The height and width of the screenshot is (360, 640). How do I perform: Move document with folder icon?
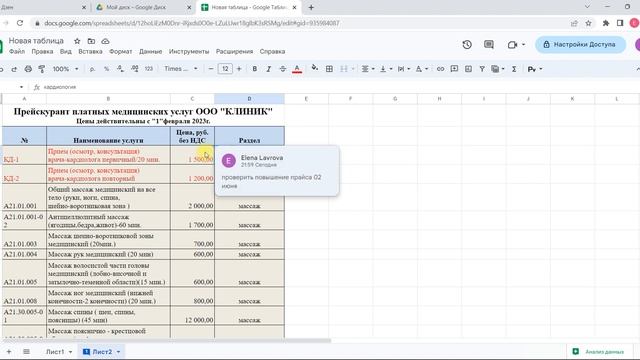click(x=91, y=41)
